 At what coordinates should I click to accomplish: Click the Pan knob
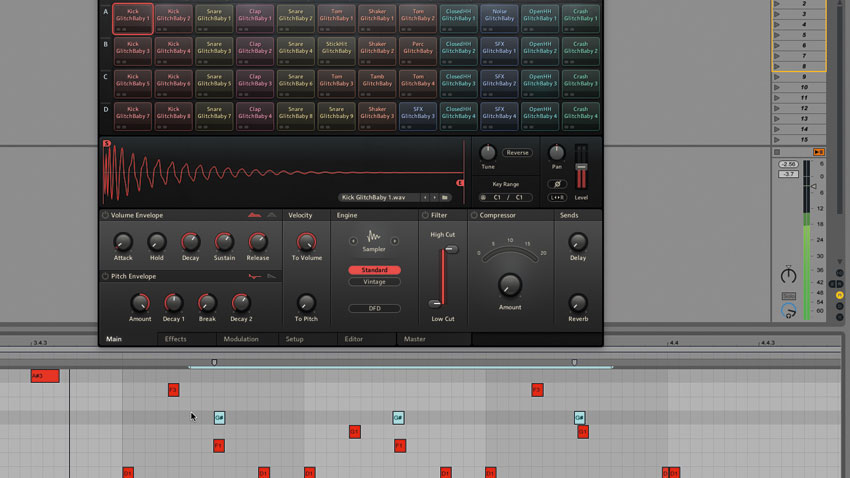point(557,153)
